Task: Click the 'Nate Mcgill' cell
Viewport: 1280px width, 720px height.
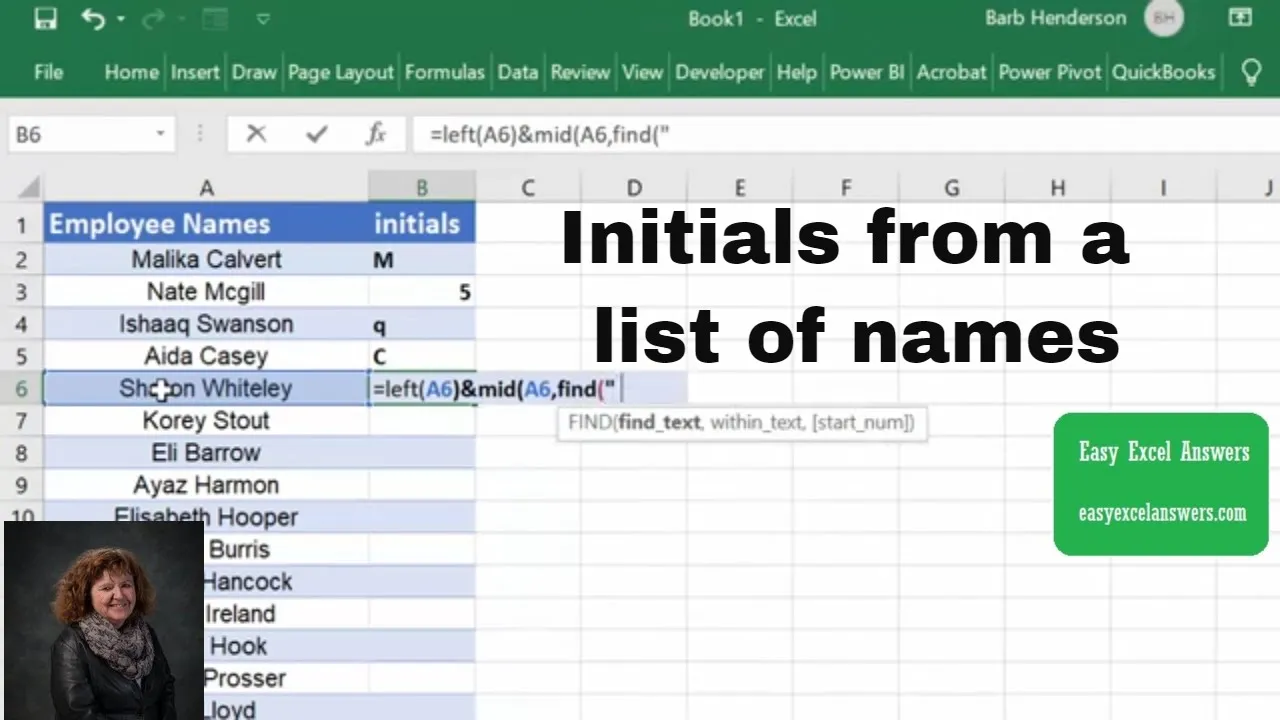Action: [206, 291]
